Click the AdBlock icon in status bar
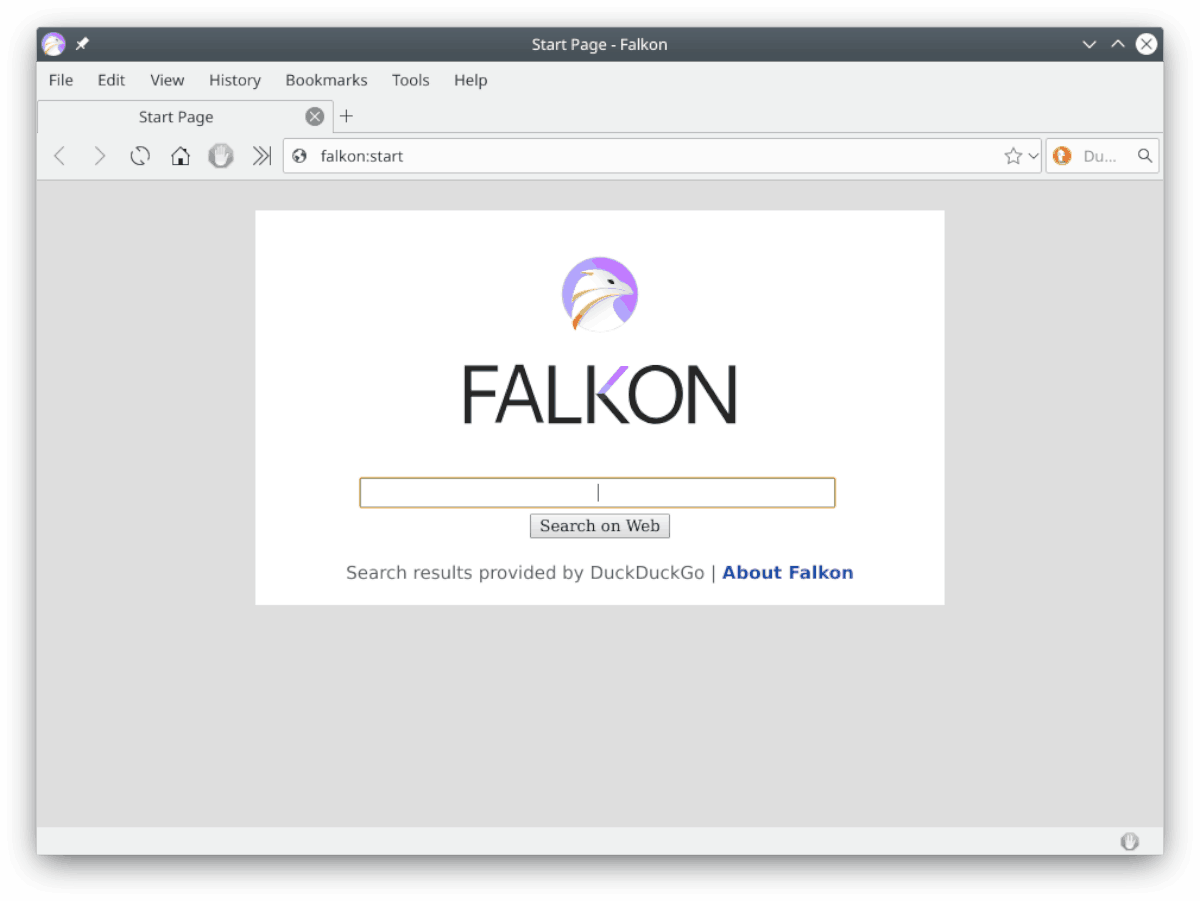Viewport: 1200px width, 901px height. pyautogui.click(x=1129, y=841)
